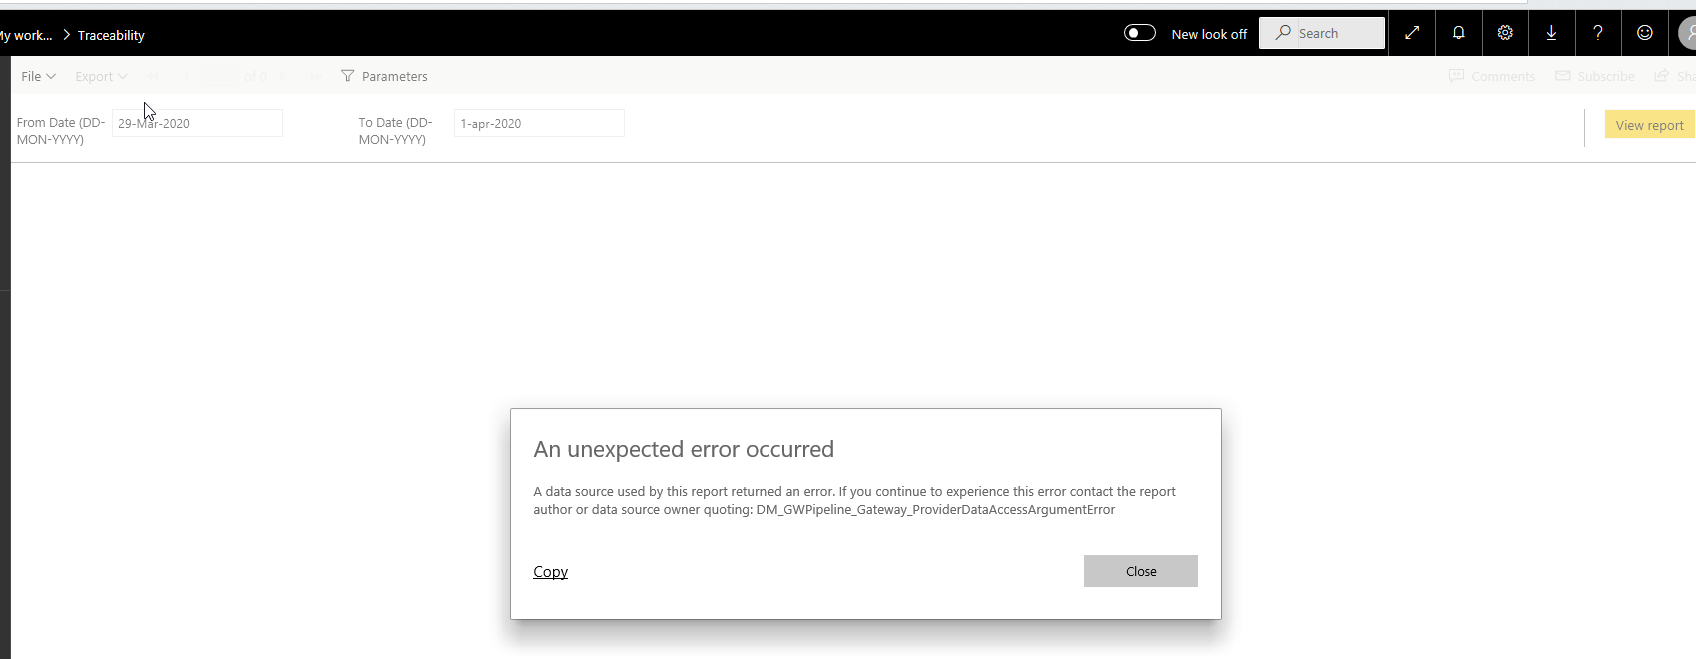Viewport: 1696px width, 659px height.
Task: Click the Comments speech bubble icon
Action: pyautogui.click(x=1456, y=76)
